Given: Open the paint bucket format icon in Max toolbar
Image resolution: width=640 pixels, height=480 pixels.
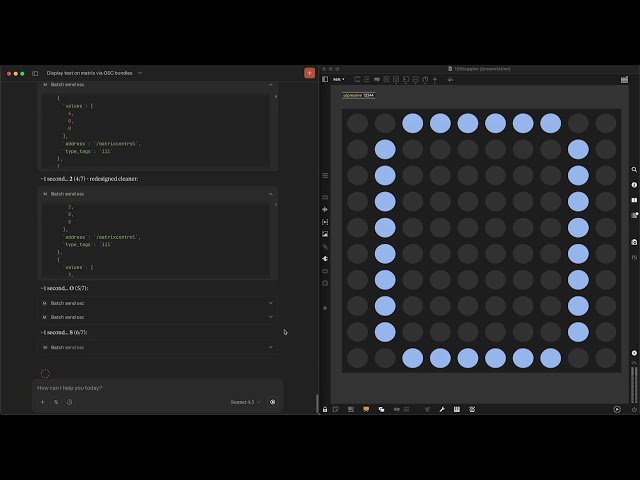Looking at the screenshot, I should pos(450,79).
